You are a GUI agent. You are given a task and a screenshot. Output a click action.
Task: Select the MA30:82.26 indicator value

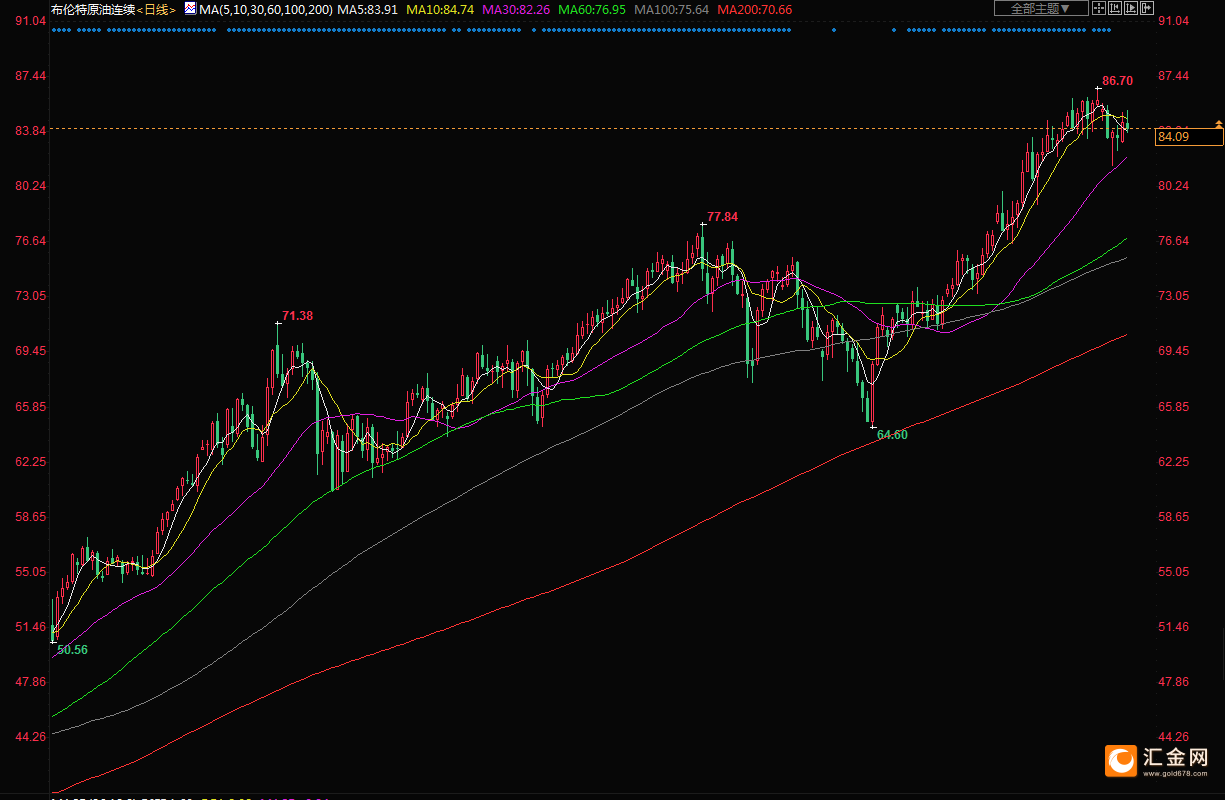tap(516, 9)
